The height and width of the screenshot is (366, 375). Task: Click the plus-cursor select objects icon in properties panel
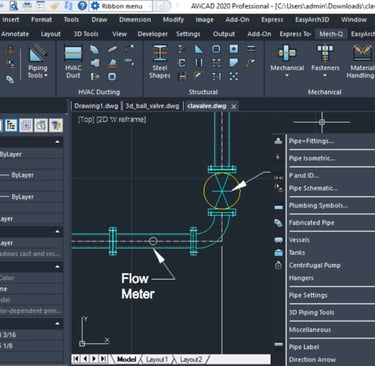tap(26, 126)
